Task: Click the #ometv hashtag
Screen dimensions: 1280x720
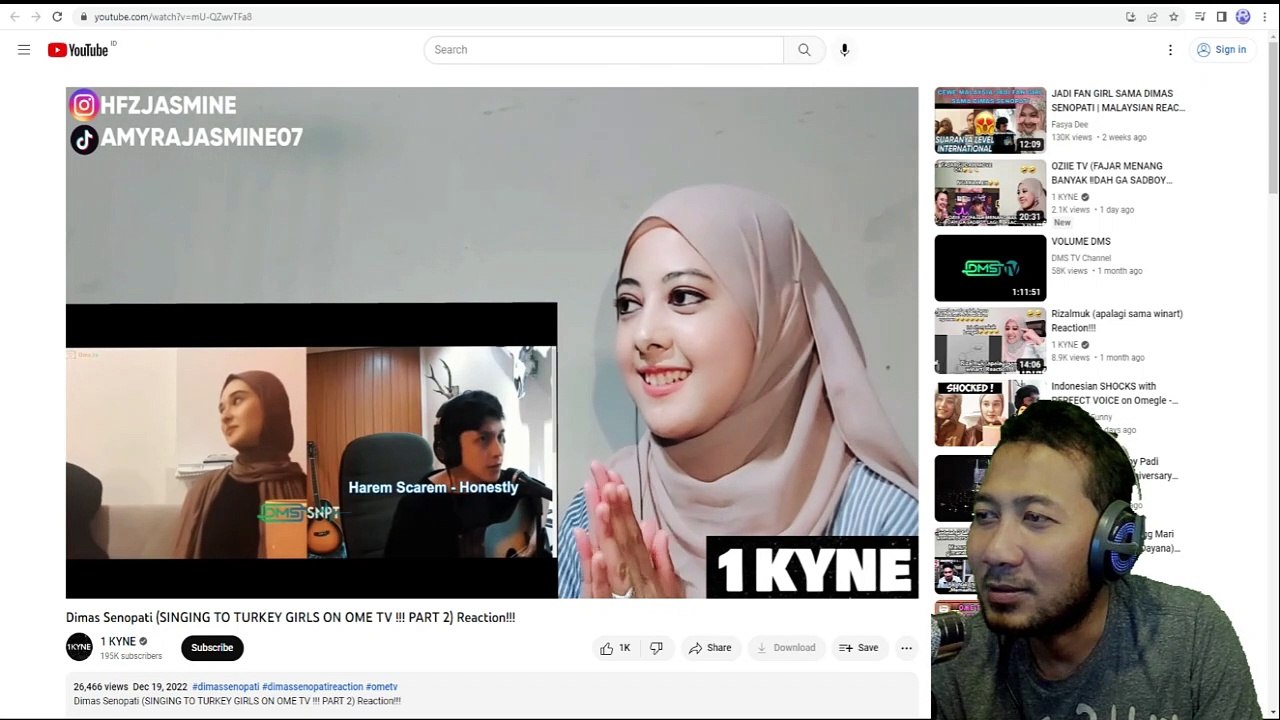Action: pos(382,687)
